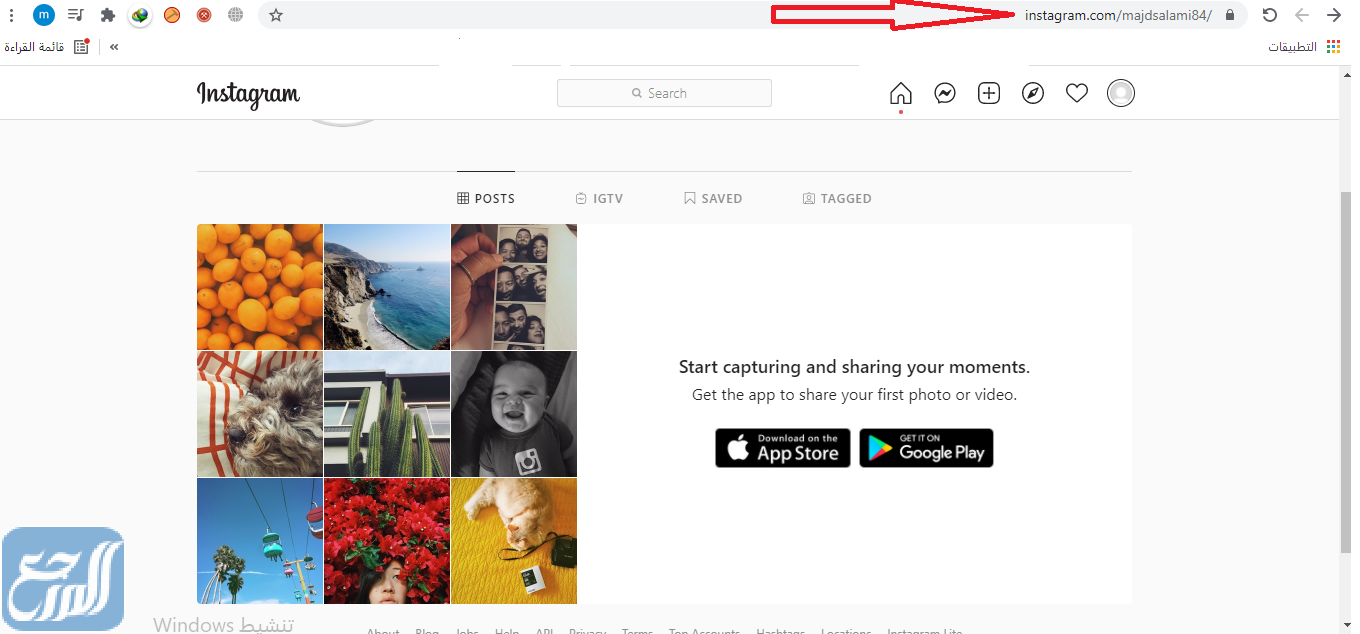Switch to the IGTV tab
1360x634 pixels.
(x=599, y=198)
